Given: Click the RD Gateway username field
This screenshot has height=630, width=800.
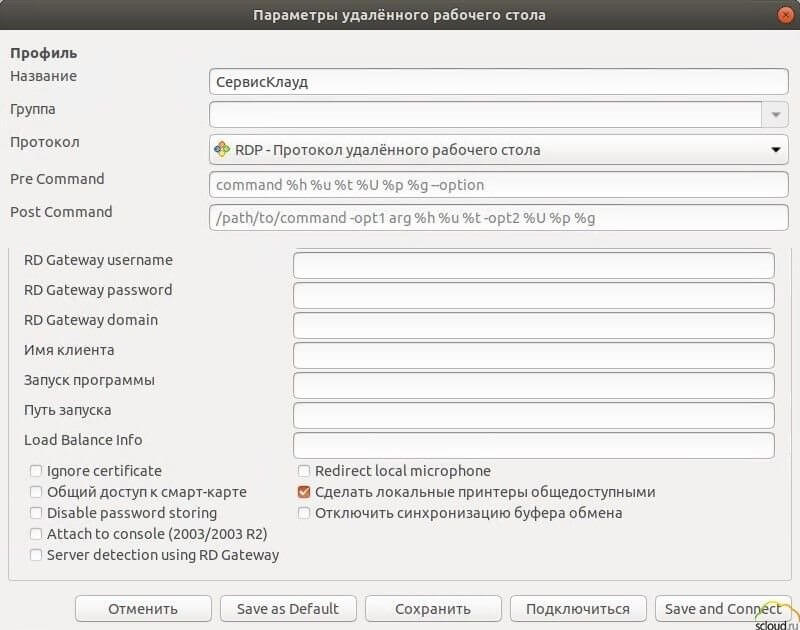Looking at the screenshot, I should point(533,265).
